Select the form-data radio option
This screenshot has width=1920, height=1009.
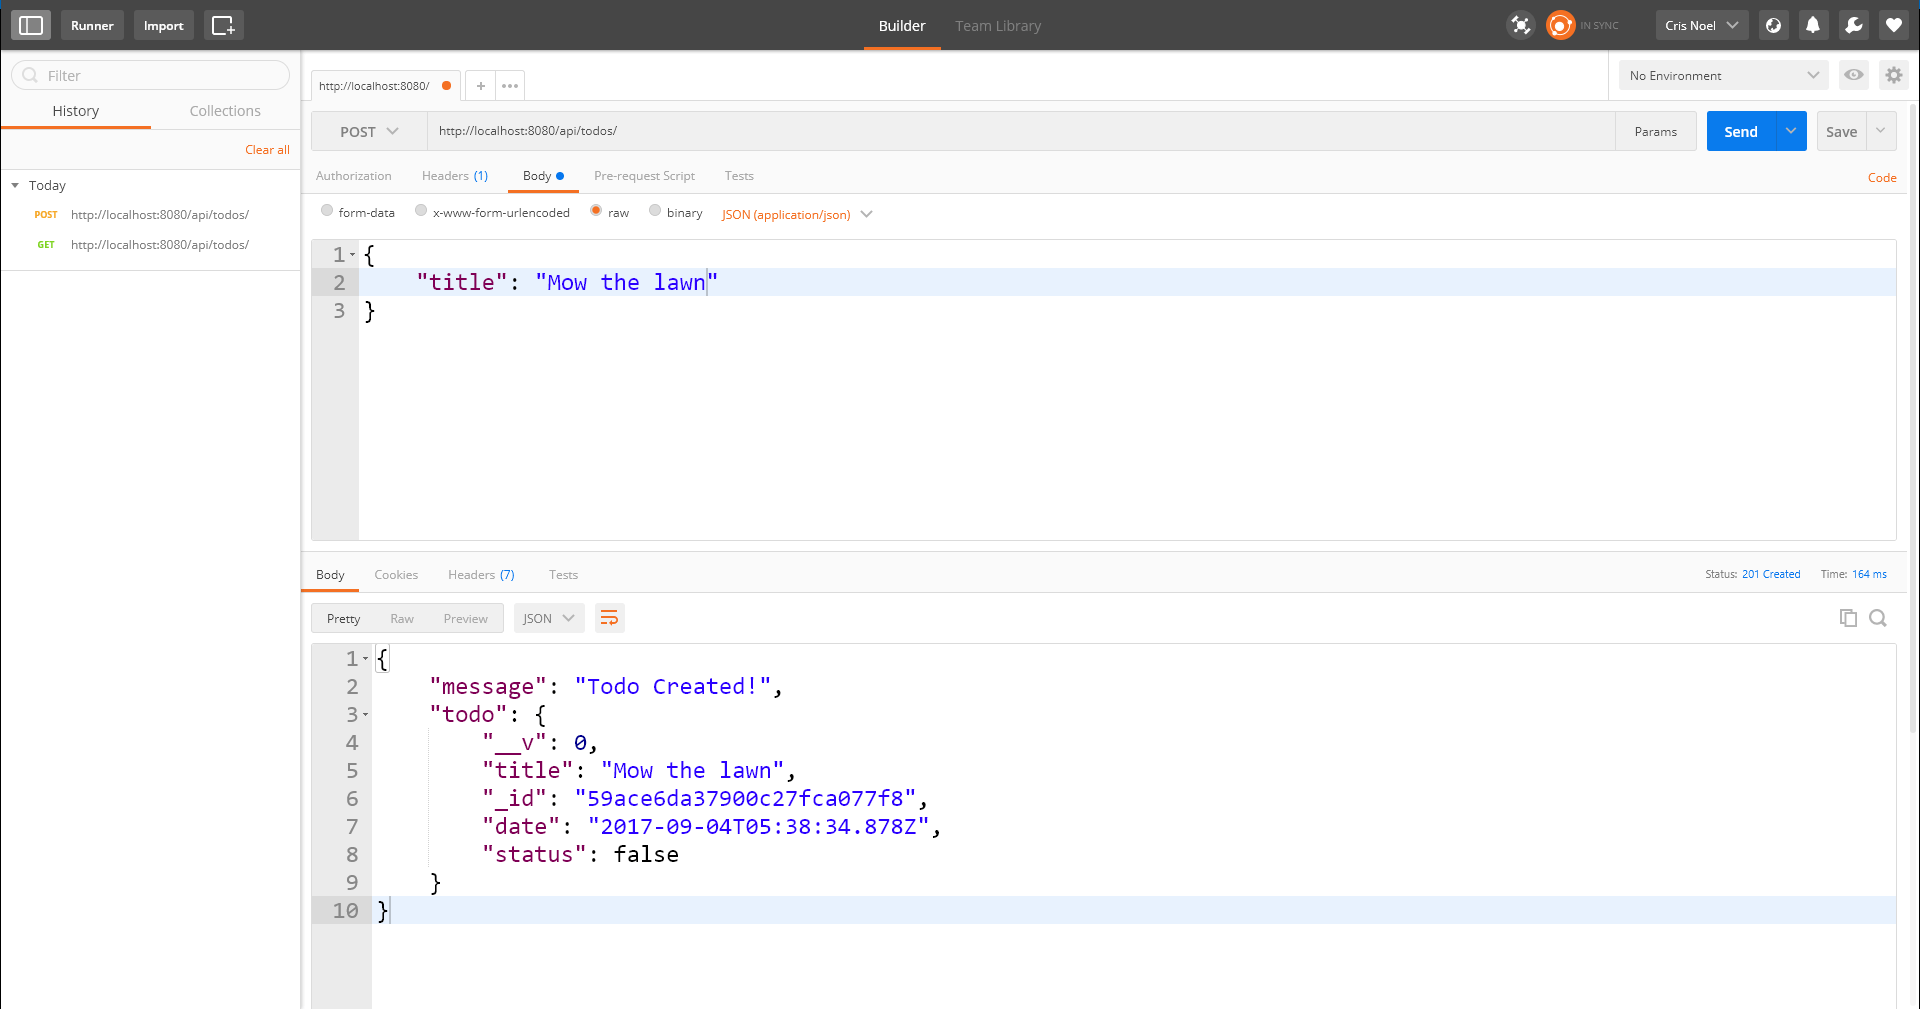327,211
